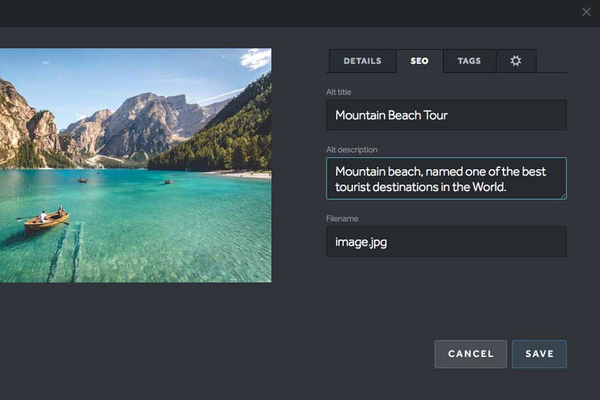Open the gear settings tab

tap(516, 61)
